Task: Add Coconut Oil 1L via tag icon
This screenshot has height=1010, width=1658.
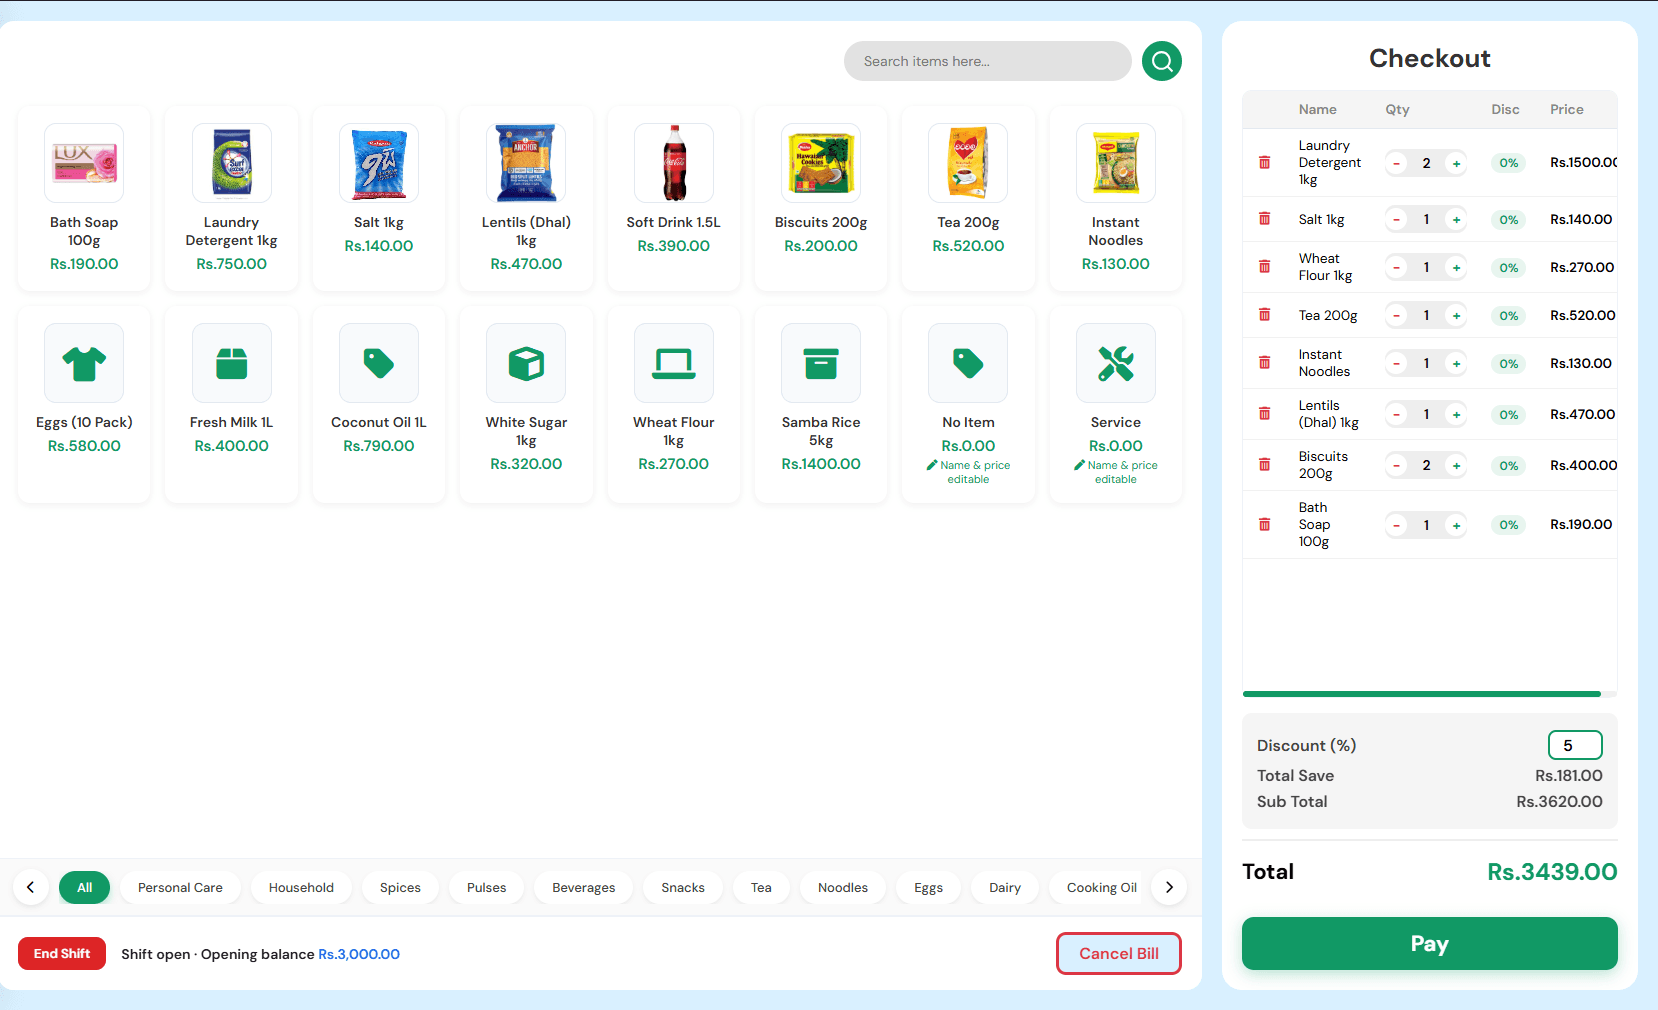Action: click(x=379, y=363)
